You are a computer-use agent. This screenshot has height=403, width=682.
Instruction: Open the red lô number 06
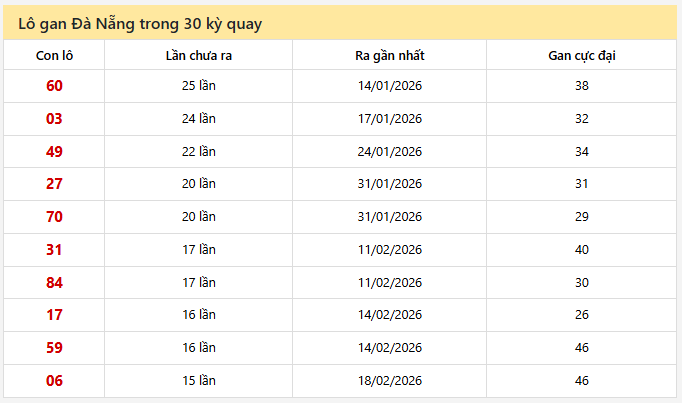point(54,381)
